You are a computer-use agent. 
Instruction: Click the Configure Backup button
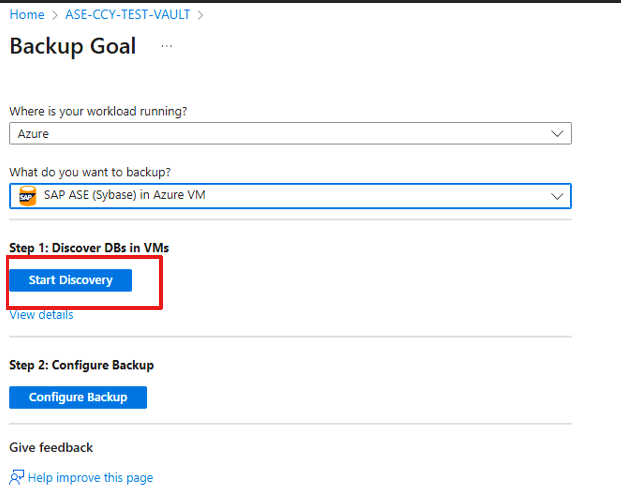click(x=78, y=397)
